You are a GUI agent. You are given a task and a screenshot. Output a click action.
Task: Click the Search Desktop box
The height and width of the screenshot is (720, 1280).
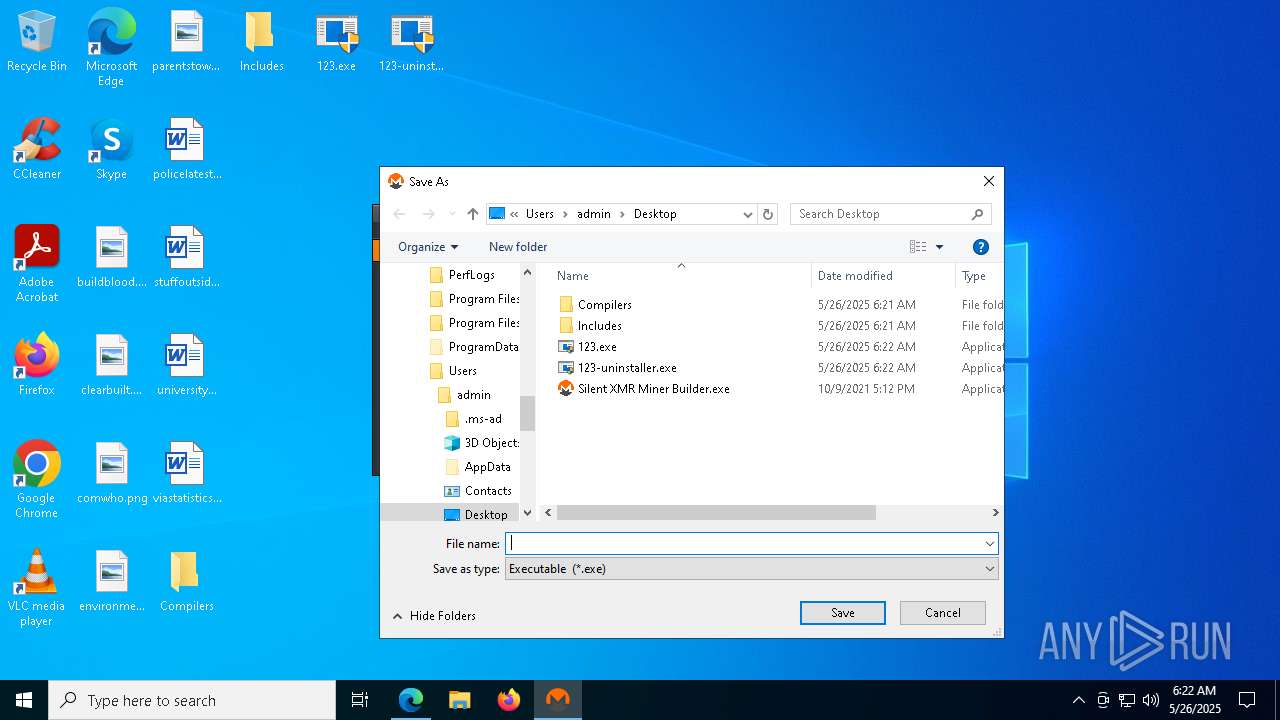pos(891,214)
